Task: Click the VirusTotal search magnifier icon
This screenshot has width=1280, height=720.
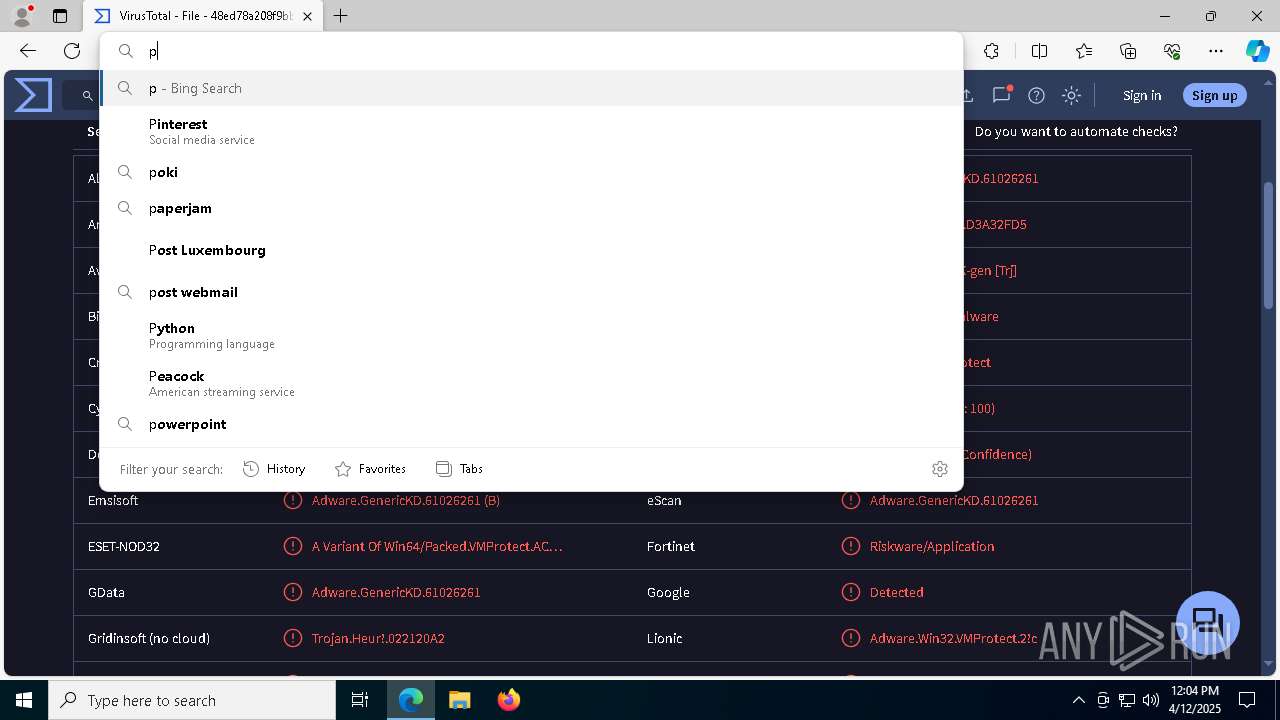Action: point(88,96)
